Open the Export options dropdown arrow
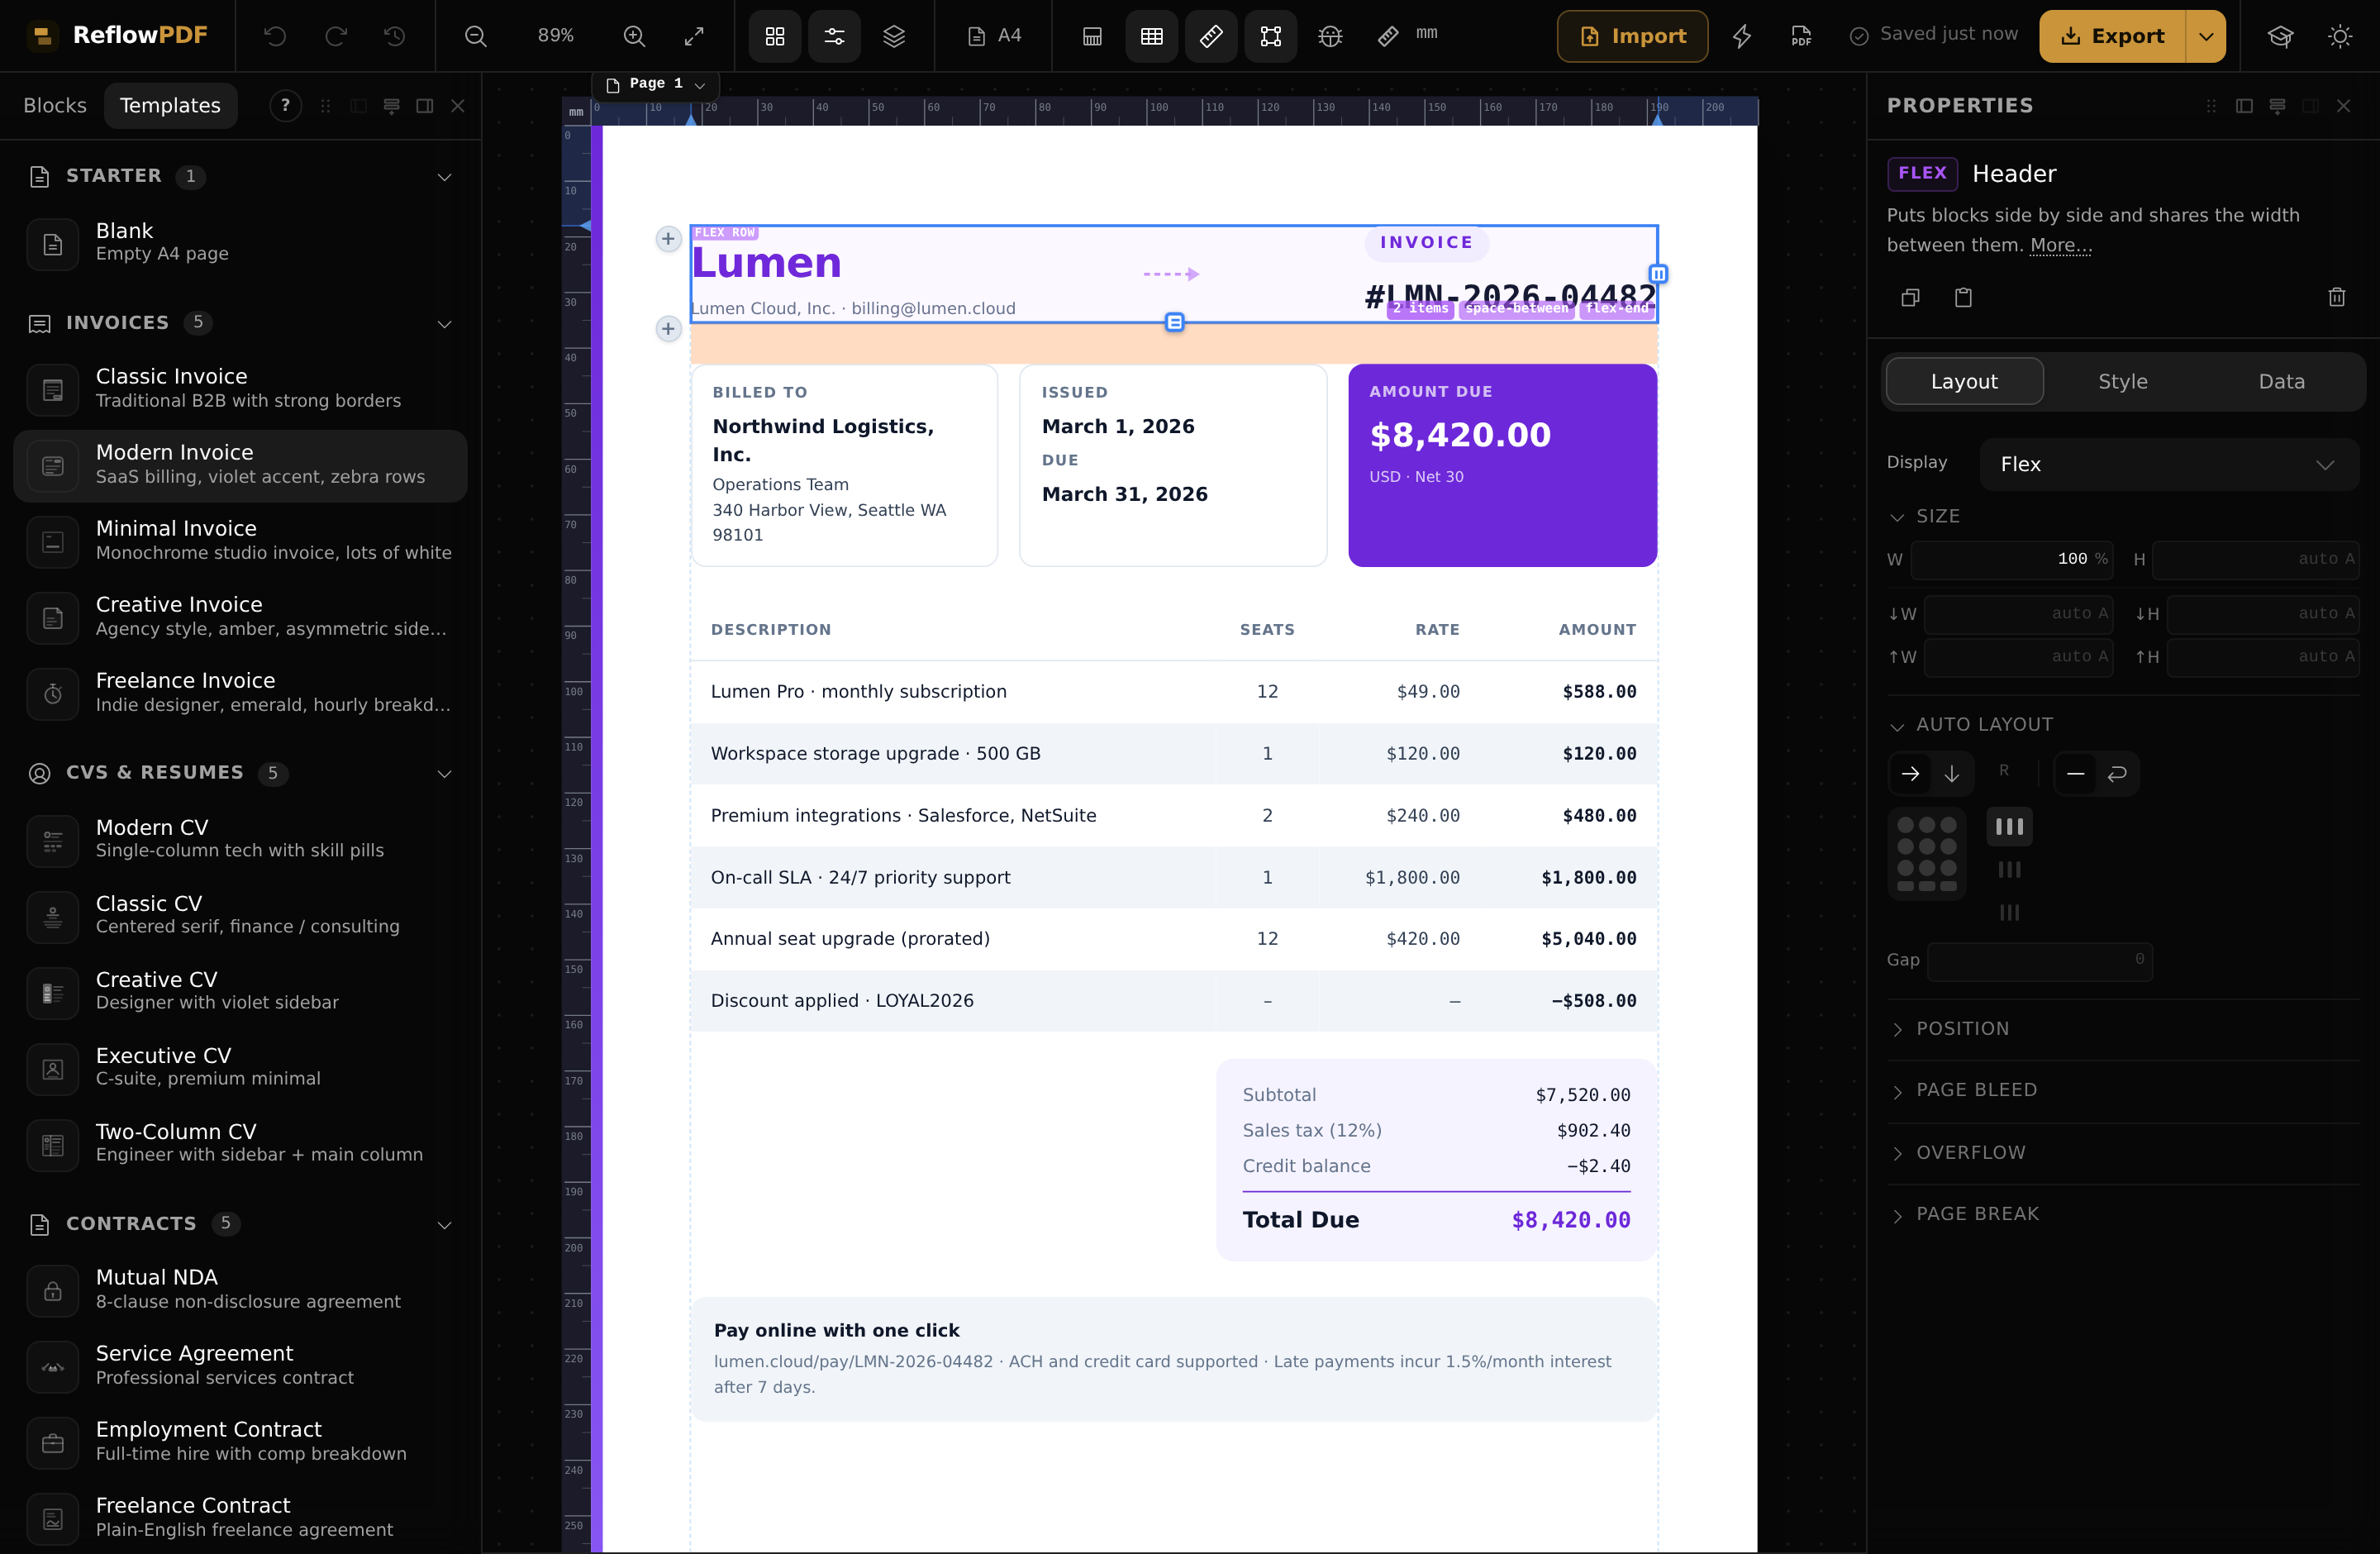2380x1554 pixels. pos(2205,36)
